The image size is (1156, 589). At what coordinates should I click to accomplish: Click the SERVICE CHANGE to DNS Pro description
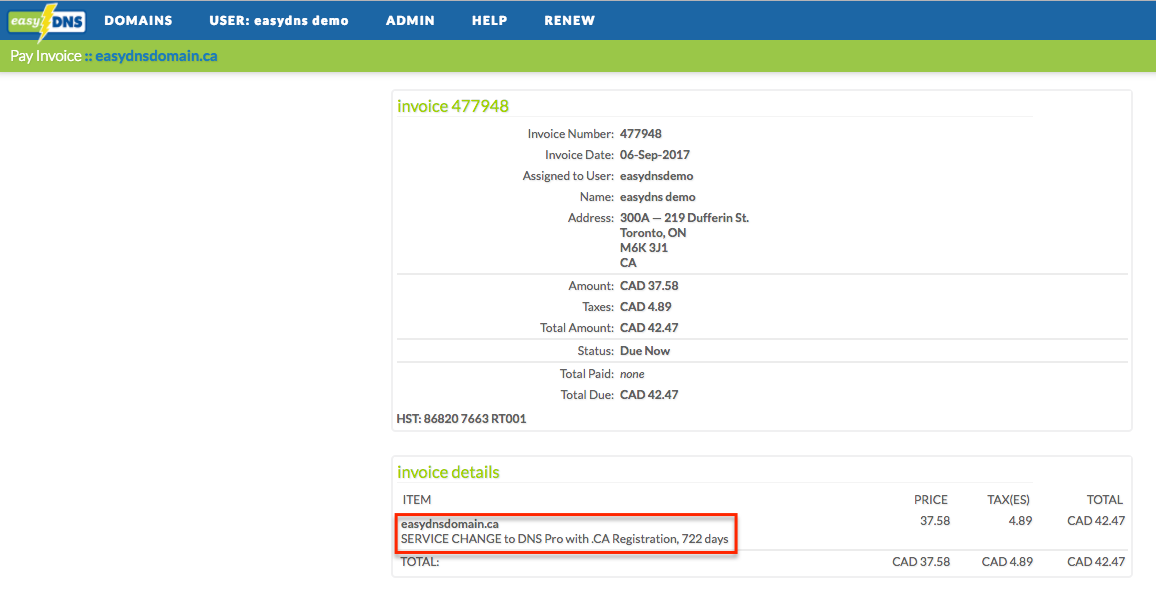pos(565,539)
